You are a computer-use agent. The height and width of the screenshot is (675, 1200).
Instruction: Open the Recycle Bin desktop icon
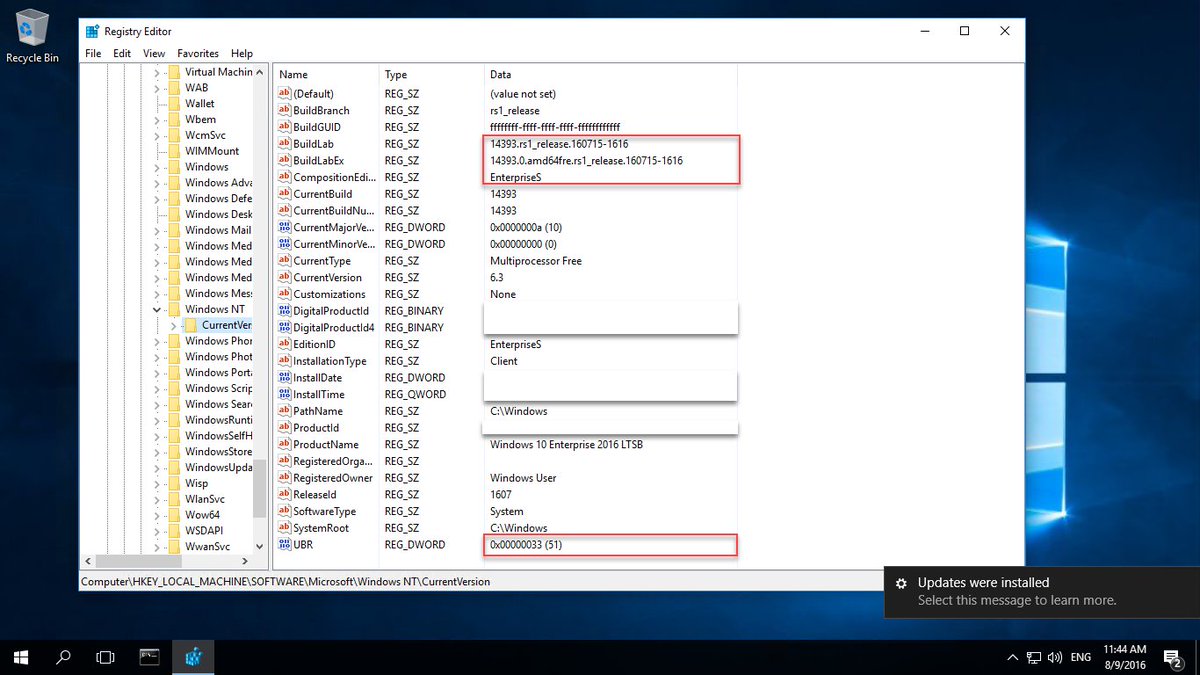(x=32, y=36)
